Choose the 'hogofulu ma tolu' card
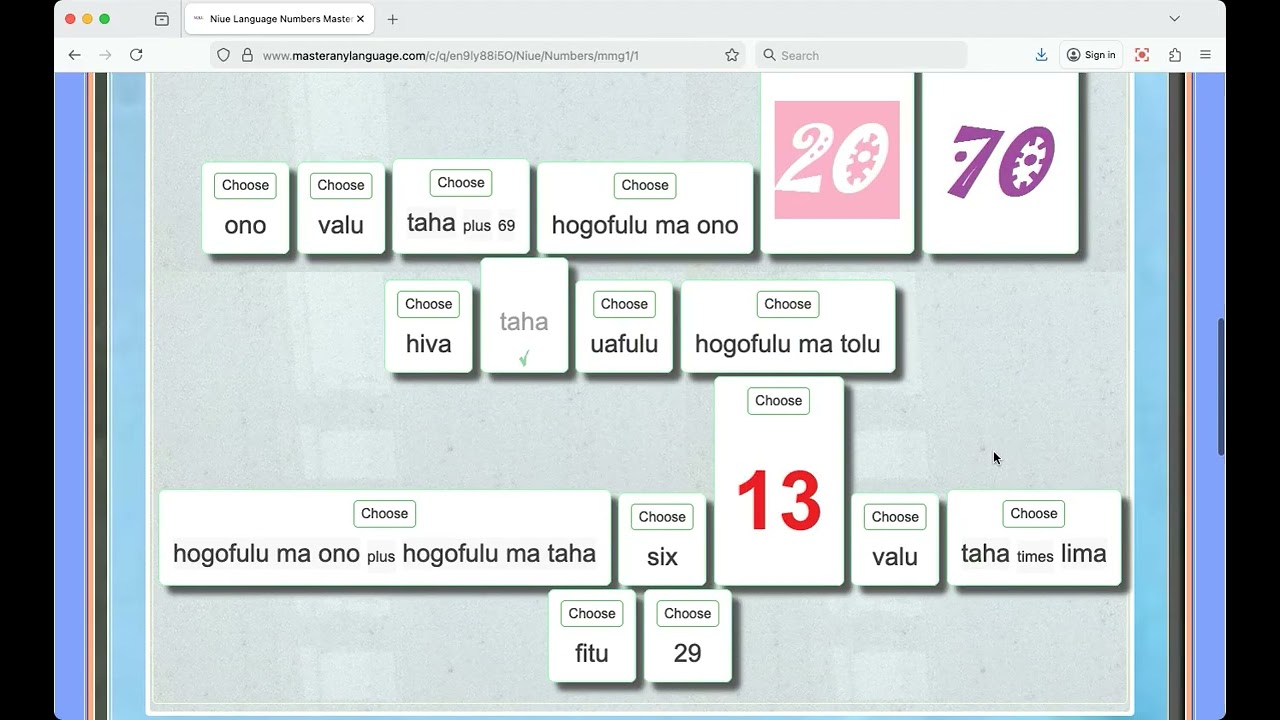The width and height of the screenshot is (1280, 720). tap(788, 304)
